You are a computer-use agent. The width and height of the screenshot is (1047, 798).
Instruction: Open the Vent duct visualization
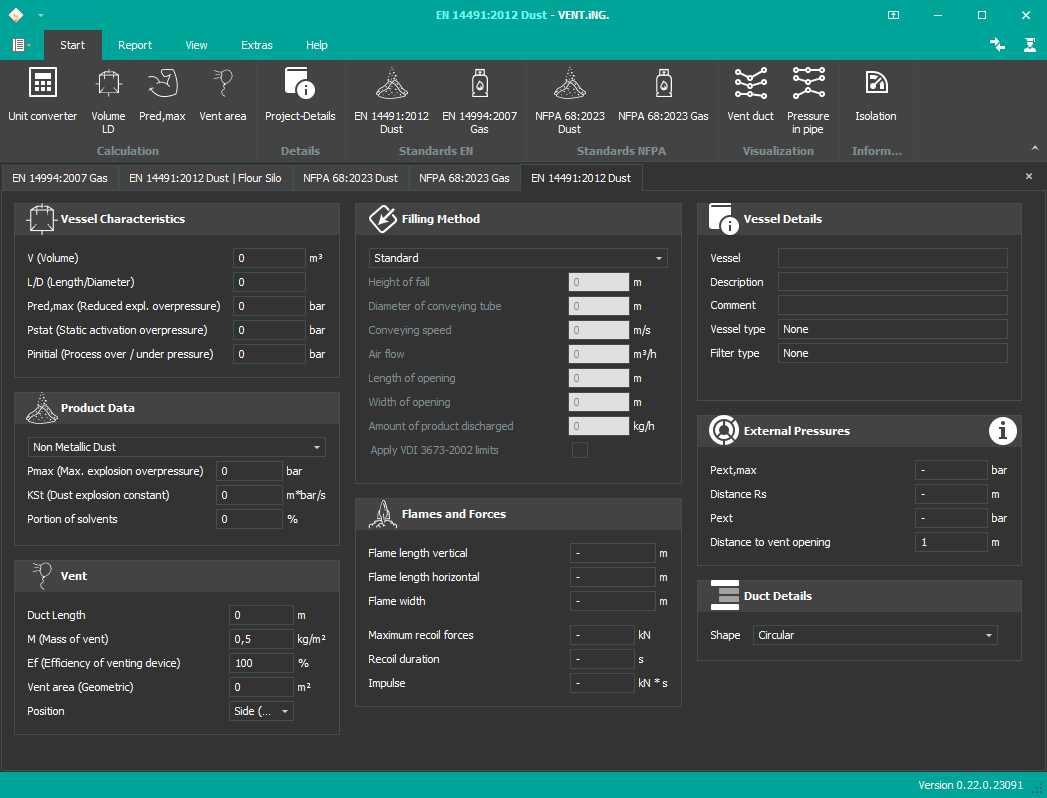point(750,95)
